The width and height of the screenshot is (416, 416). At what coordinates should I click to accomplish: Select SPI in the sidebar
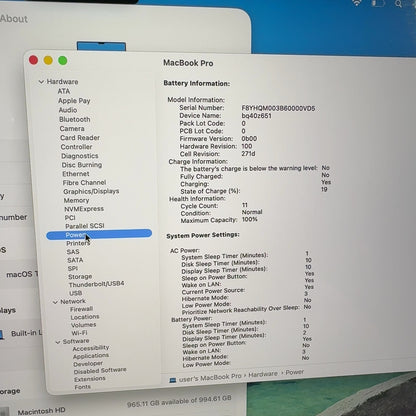click(73, 268)
